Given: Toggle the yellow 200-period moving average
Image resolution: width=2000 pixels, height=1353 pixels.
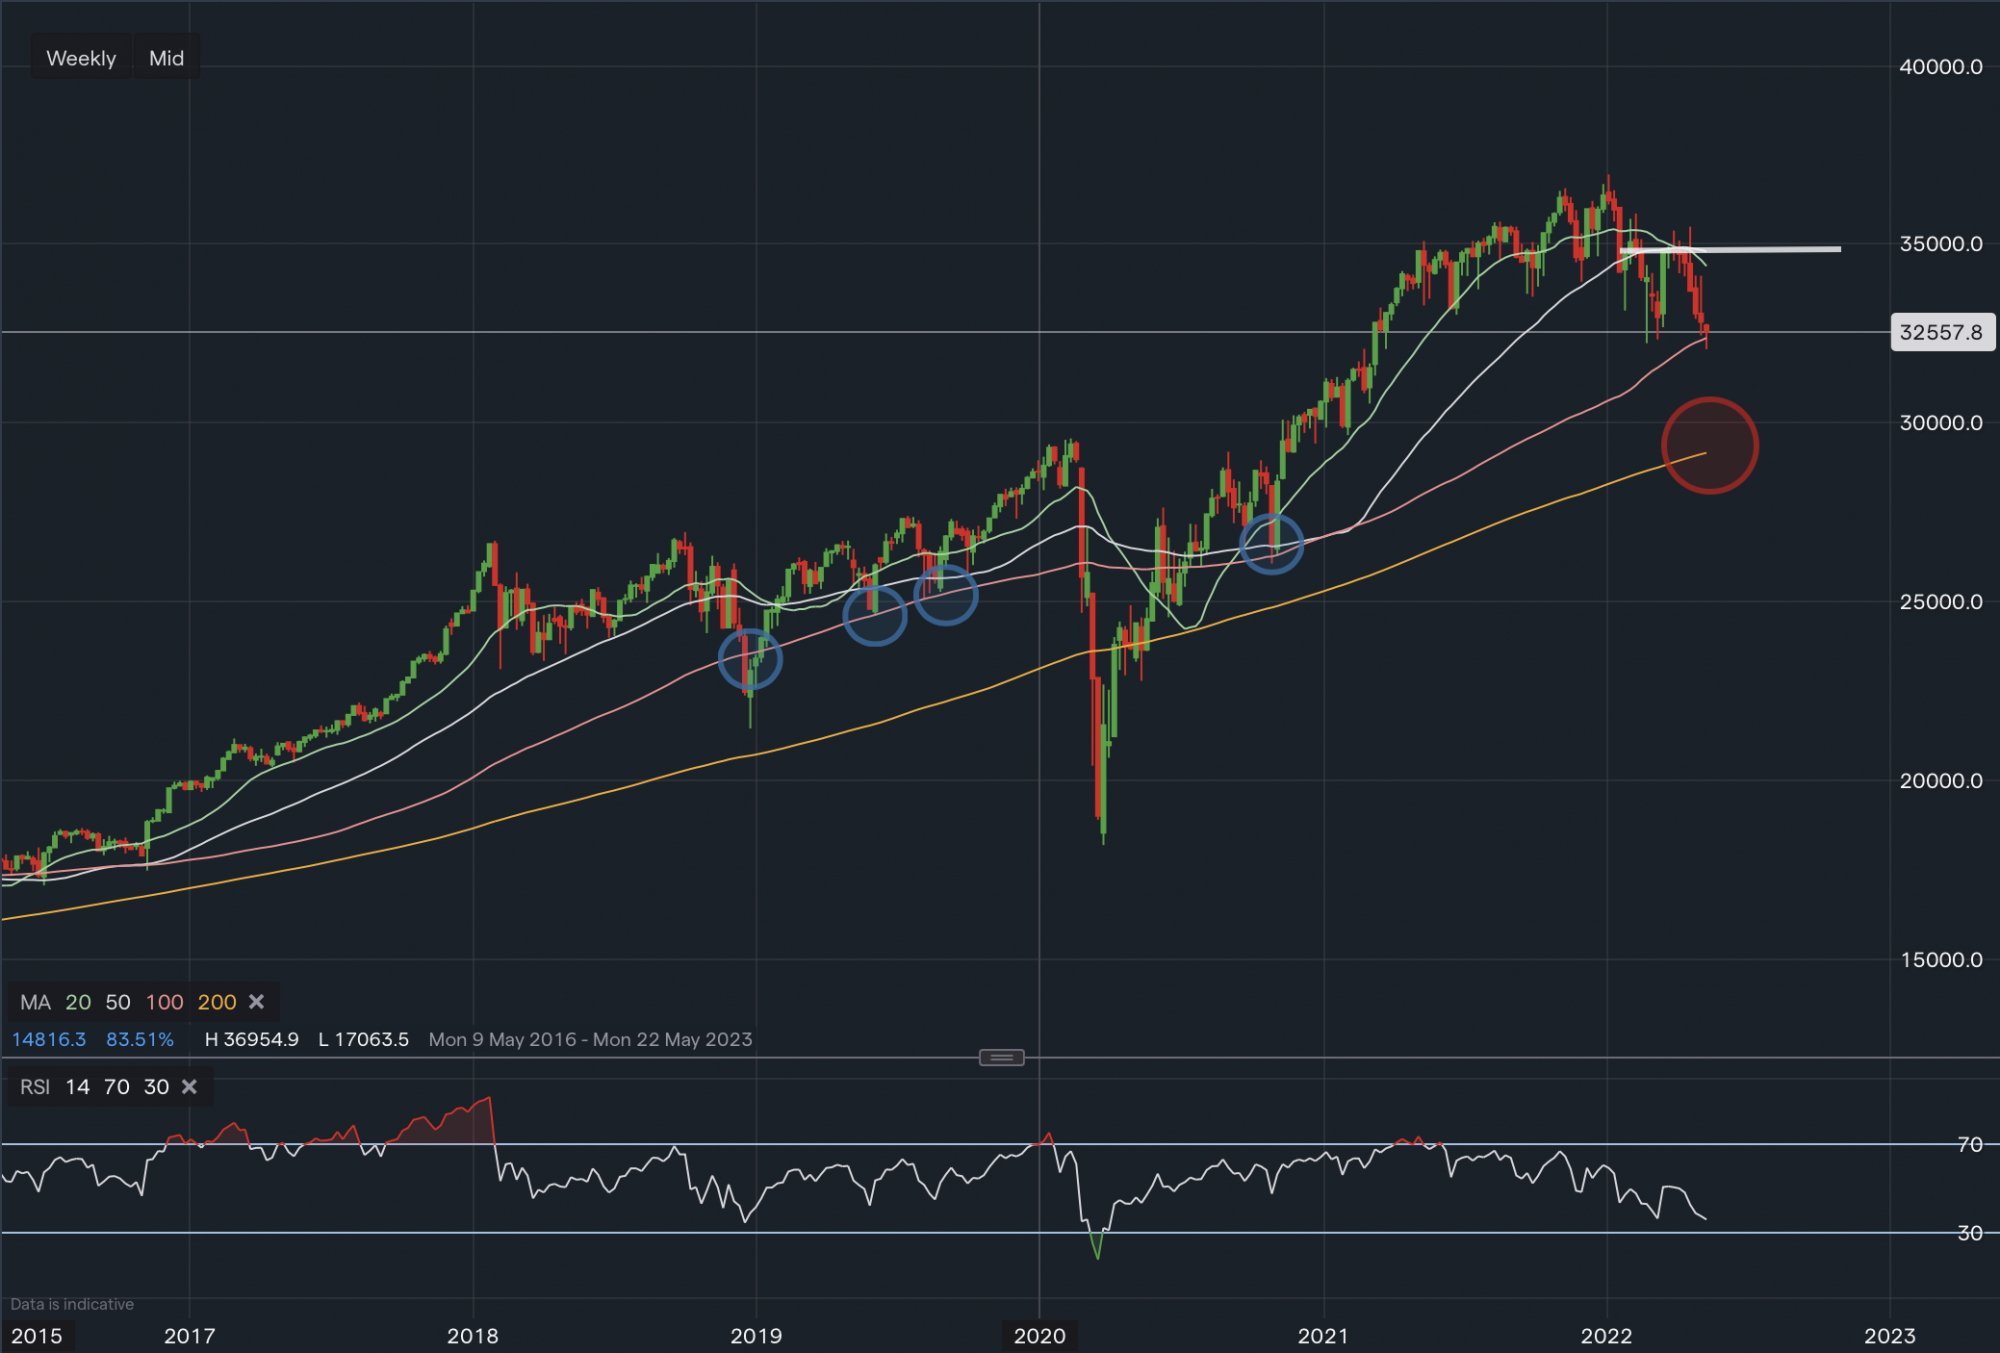Looking at the screenshot, I should click(x=216, y=1002).
